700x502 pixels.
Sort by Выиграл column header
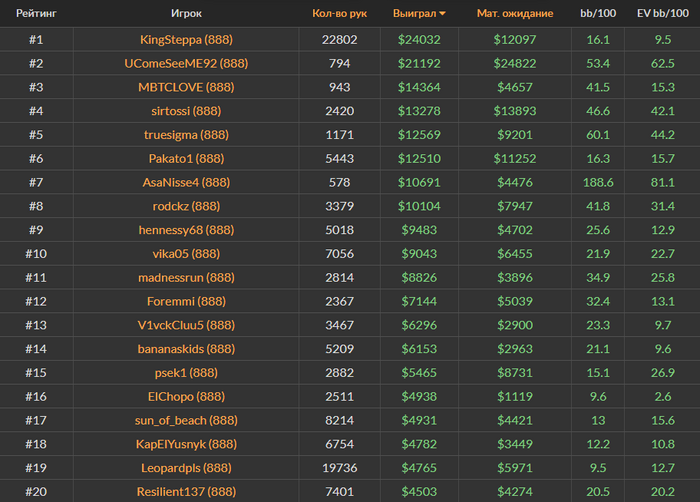[419, 13]
